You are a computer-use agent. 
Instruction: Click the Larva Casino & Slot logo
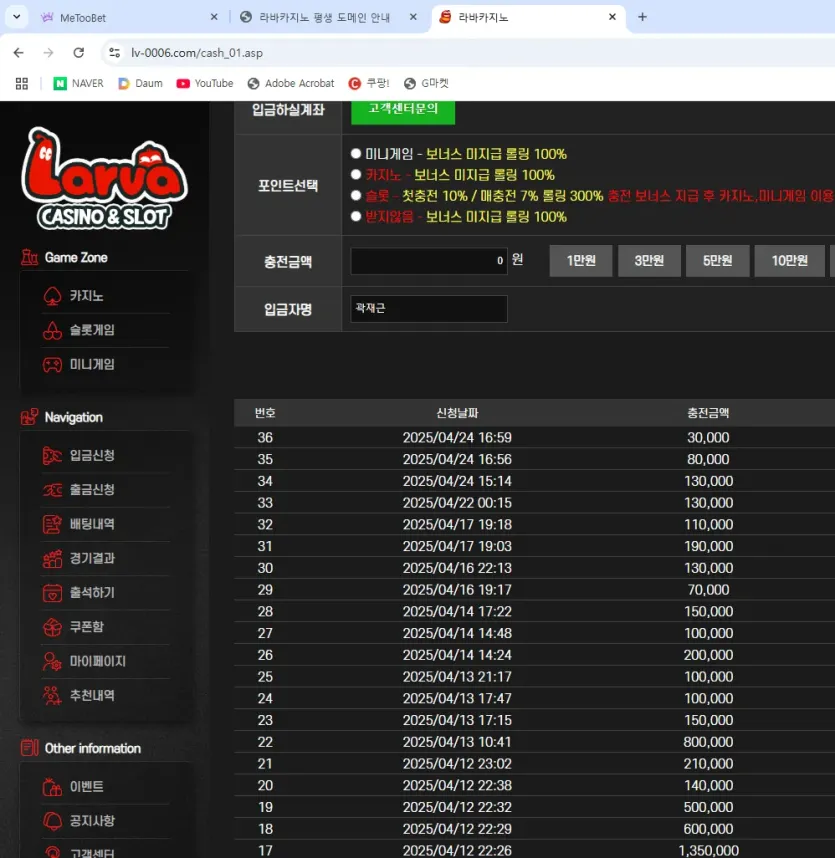(104, 179)
